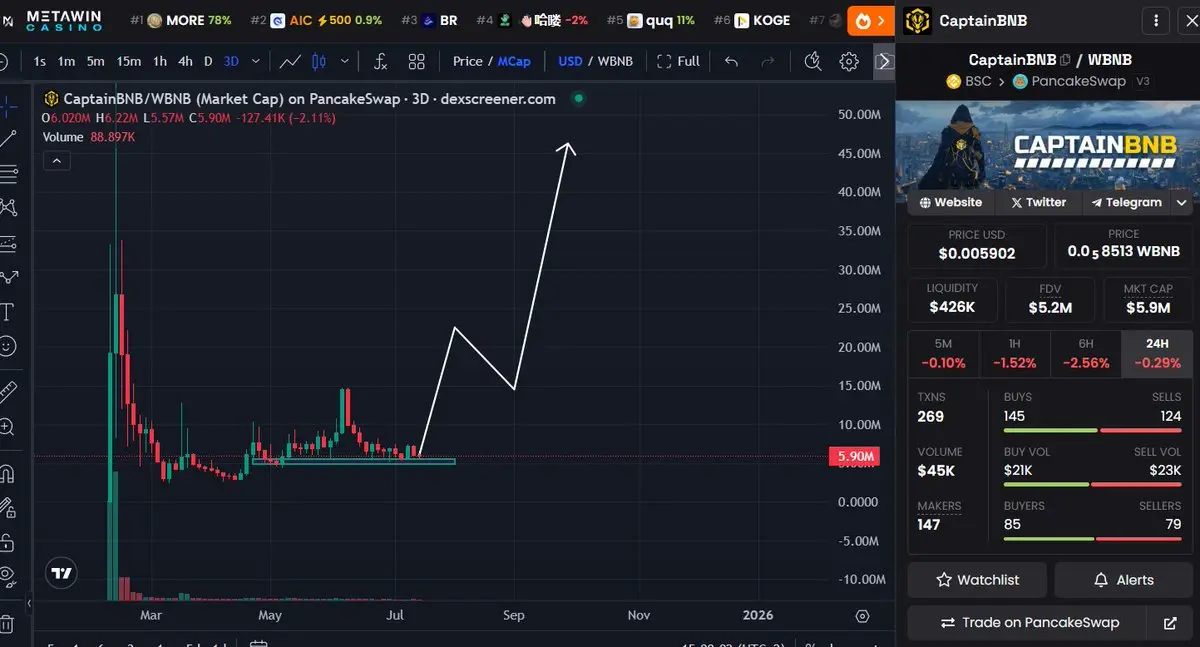Open the emoji icons tool
The height and width of the screenshot is (647, 1200).
[7, 346]
